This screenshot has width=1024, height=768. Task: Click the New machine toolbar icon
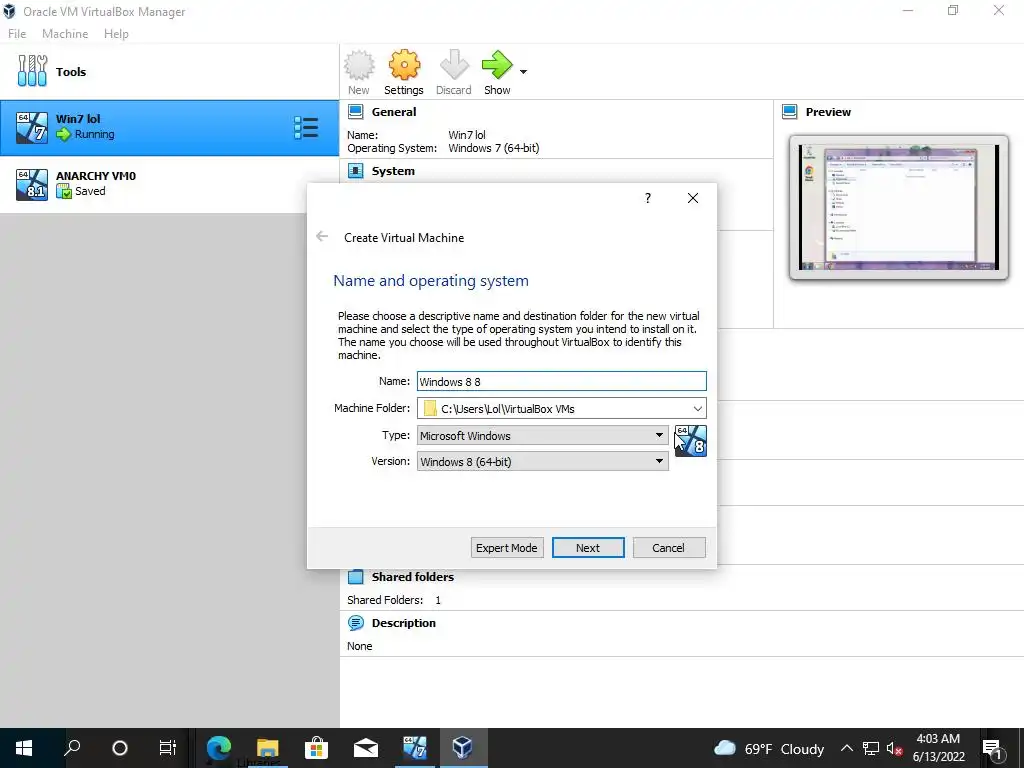tap(359, 65)
